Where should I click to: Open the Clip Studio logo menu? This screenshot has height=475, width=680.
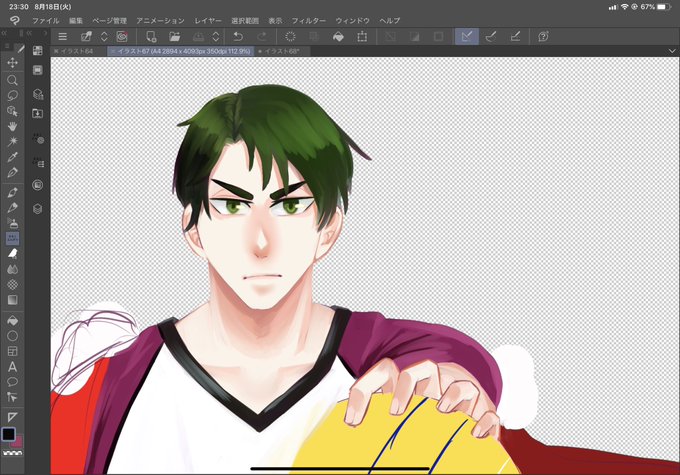[14, 20]
